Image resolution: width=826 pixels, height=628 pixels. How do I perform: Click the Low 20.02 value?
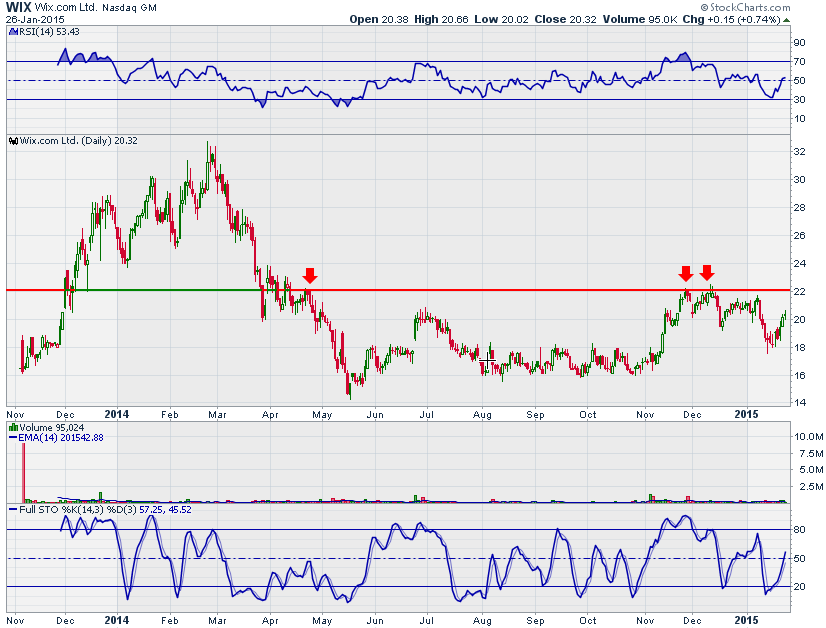tap(501, 19)
